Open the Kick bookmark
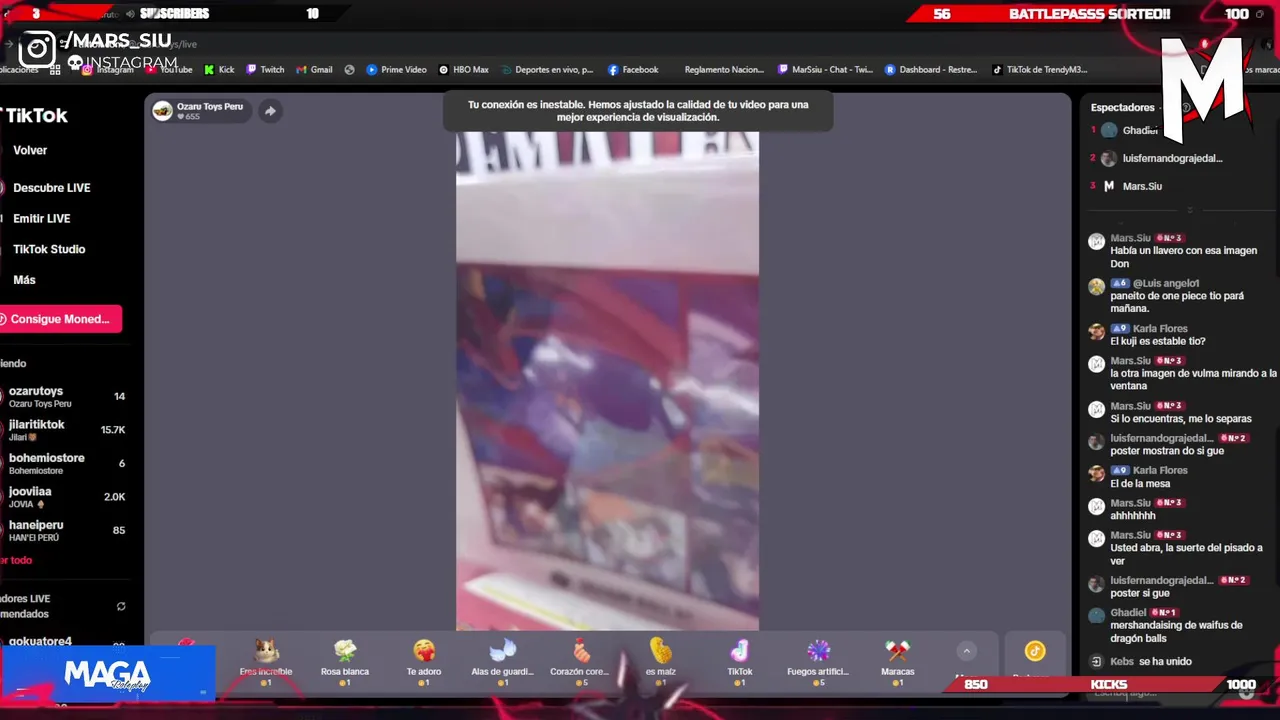Viewport: 1280px width, 720px height. pyautogui.click(x=219, y=70)
